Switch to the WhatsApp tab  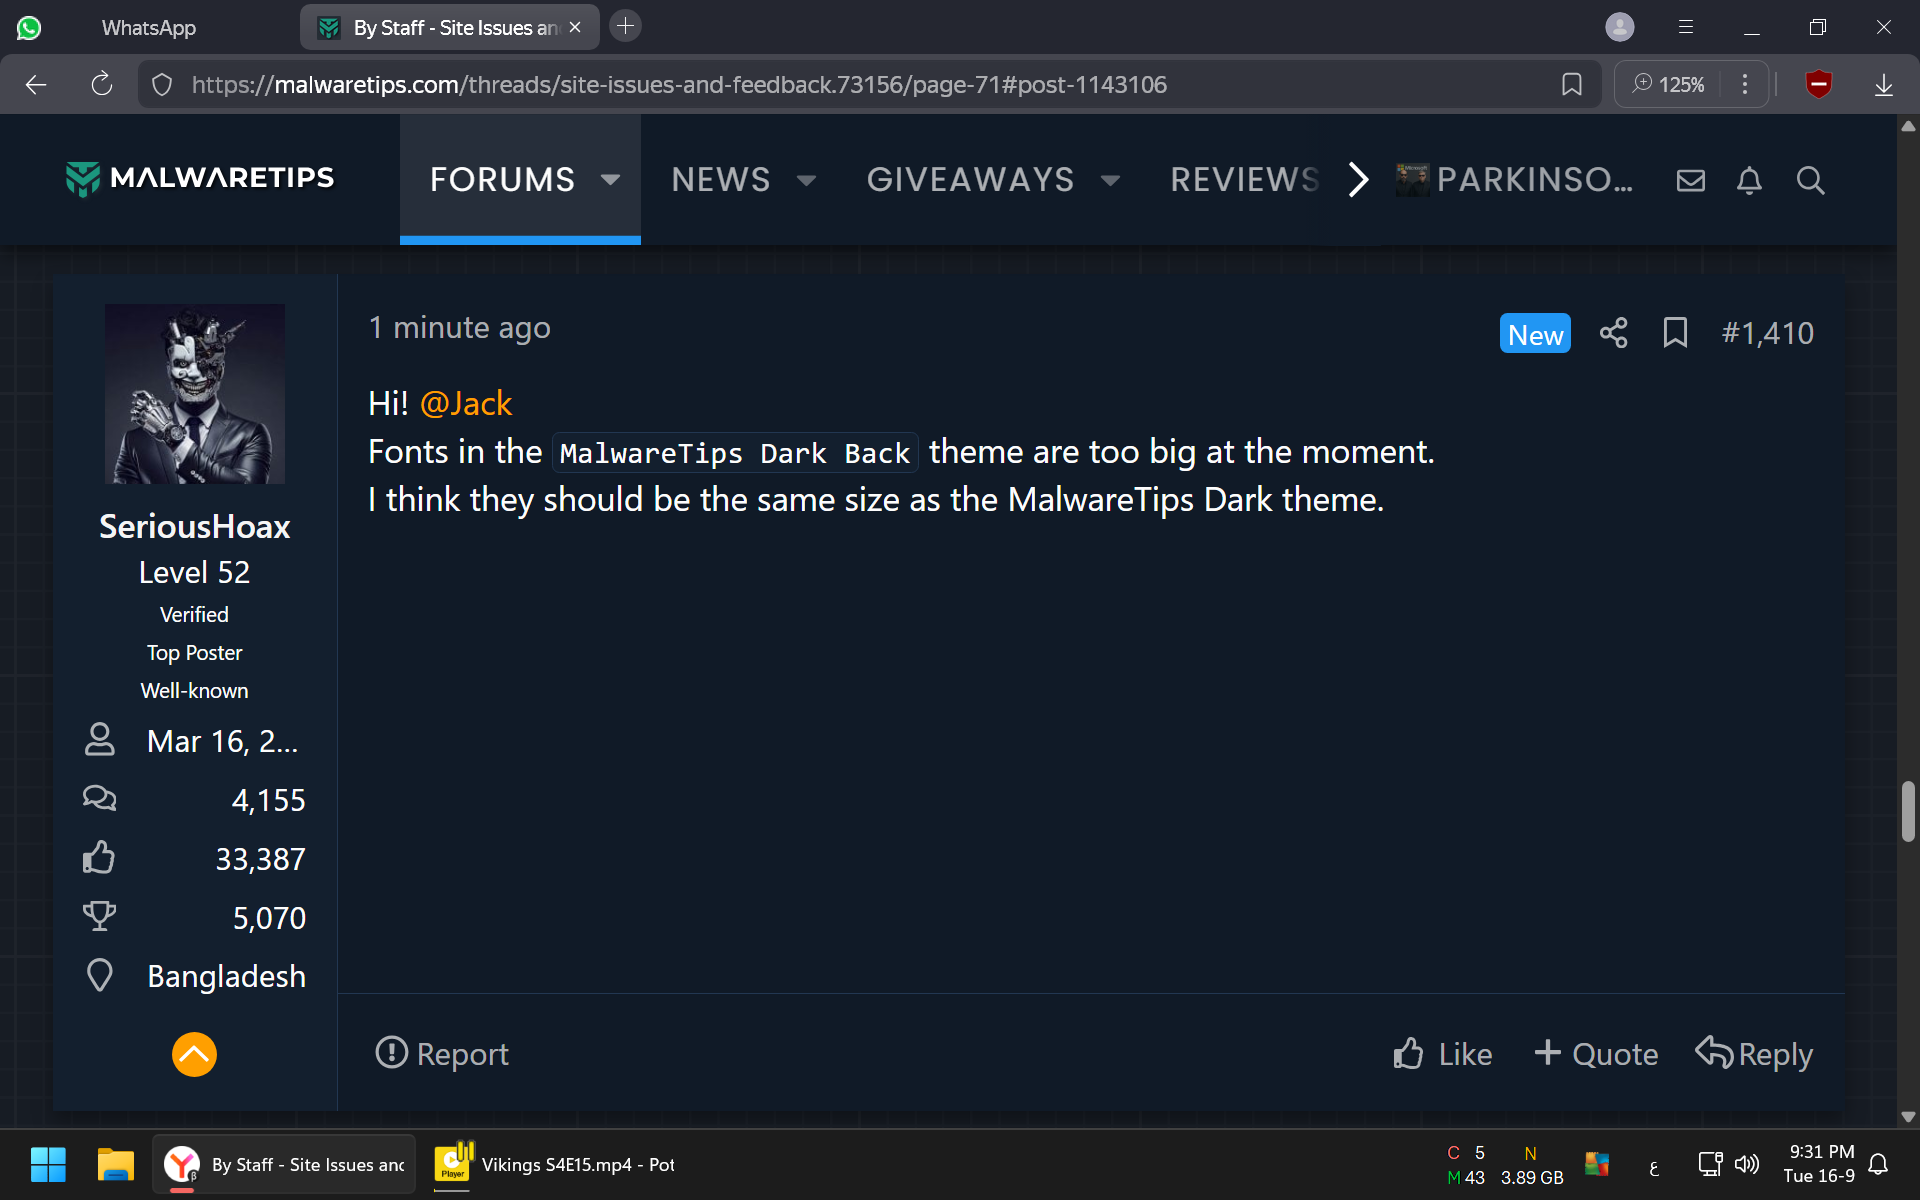(x=148, y=28)
